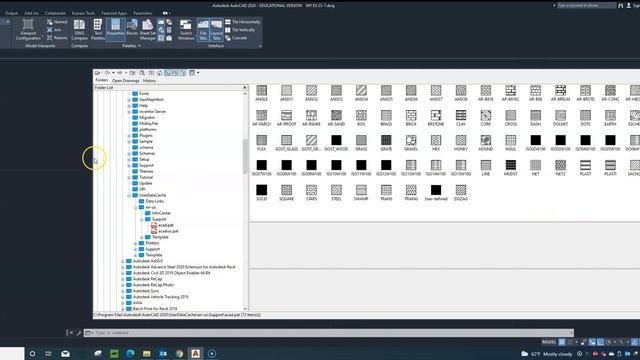Click Cascade windows

(236, 38)
